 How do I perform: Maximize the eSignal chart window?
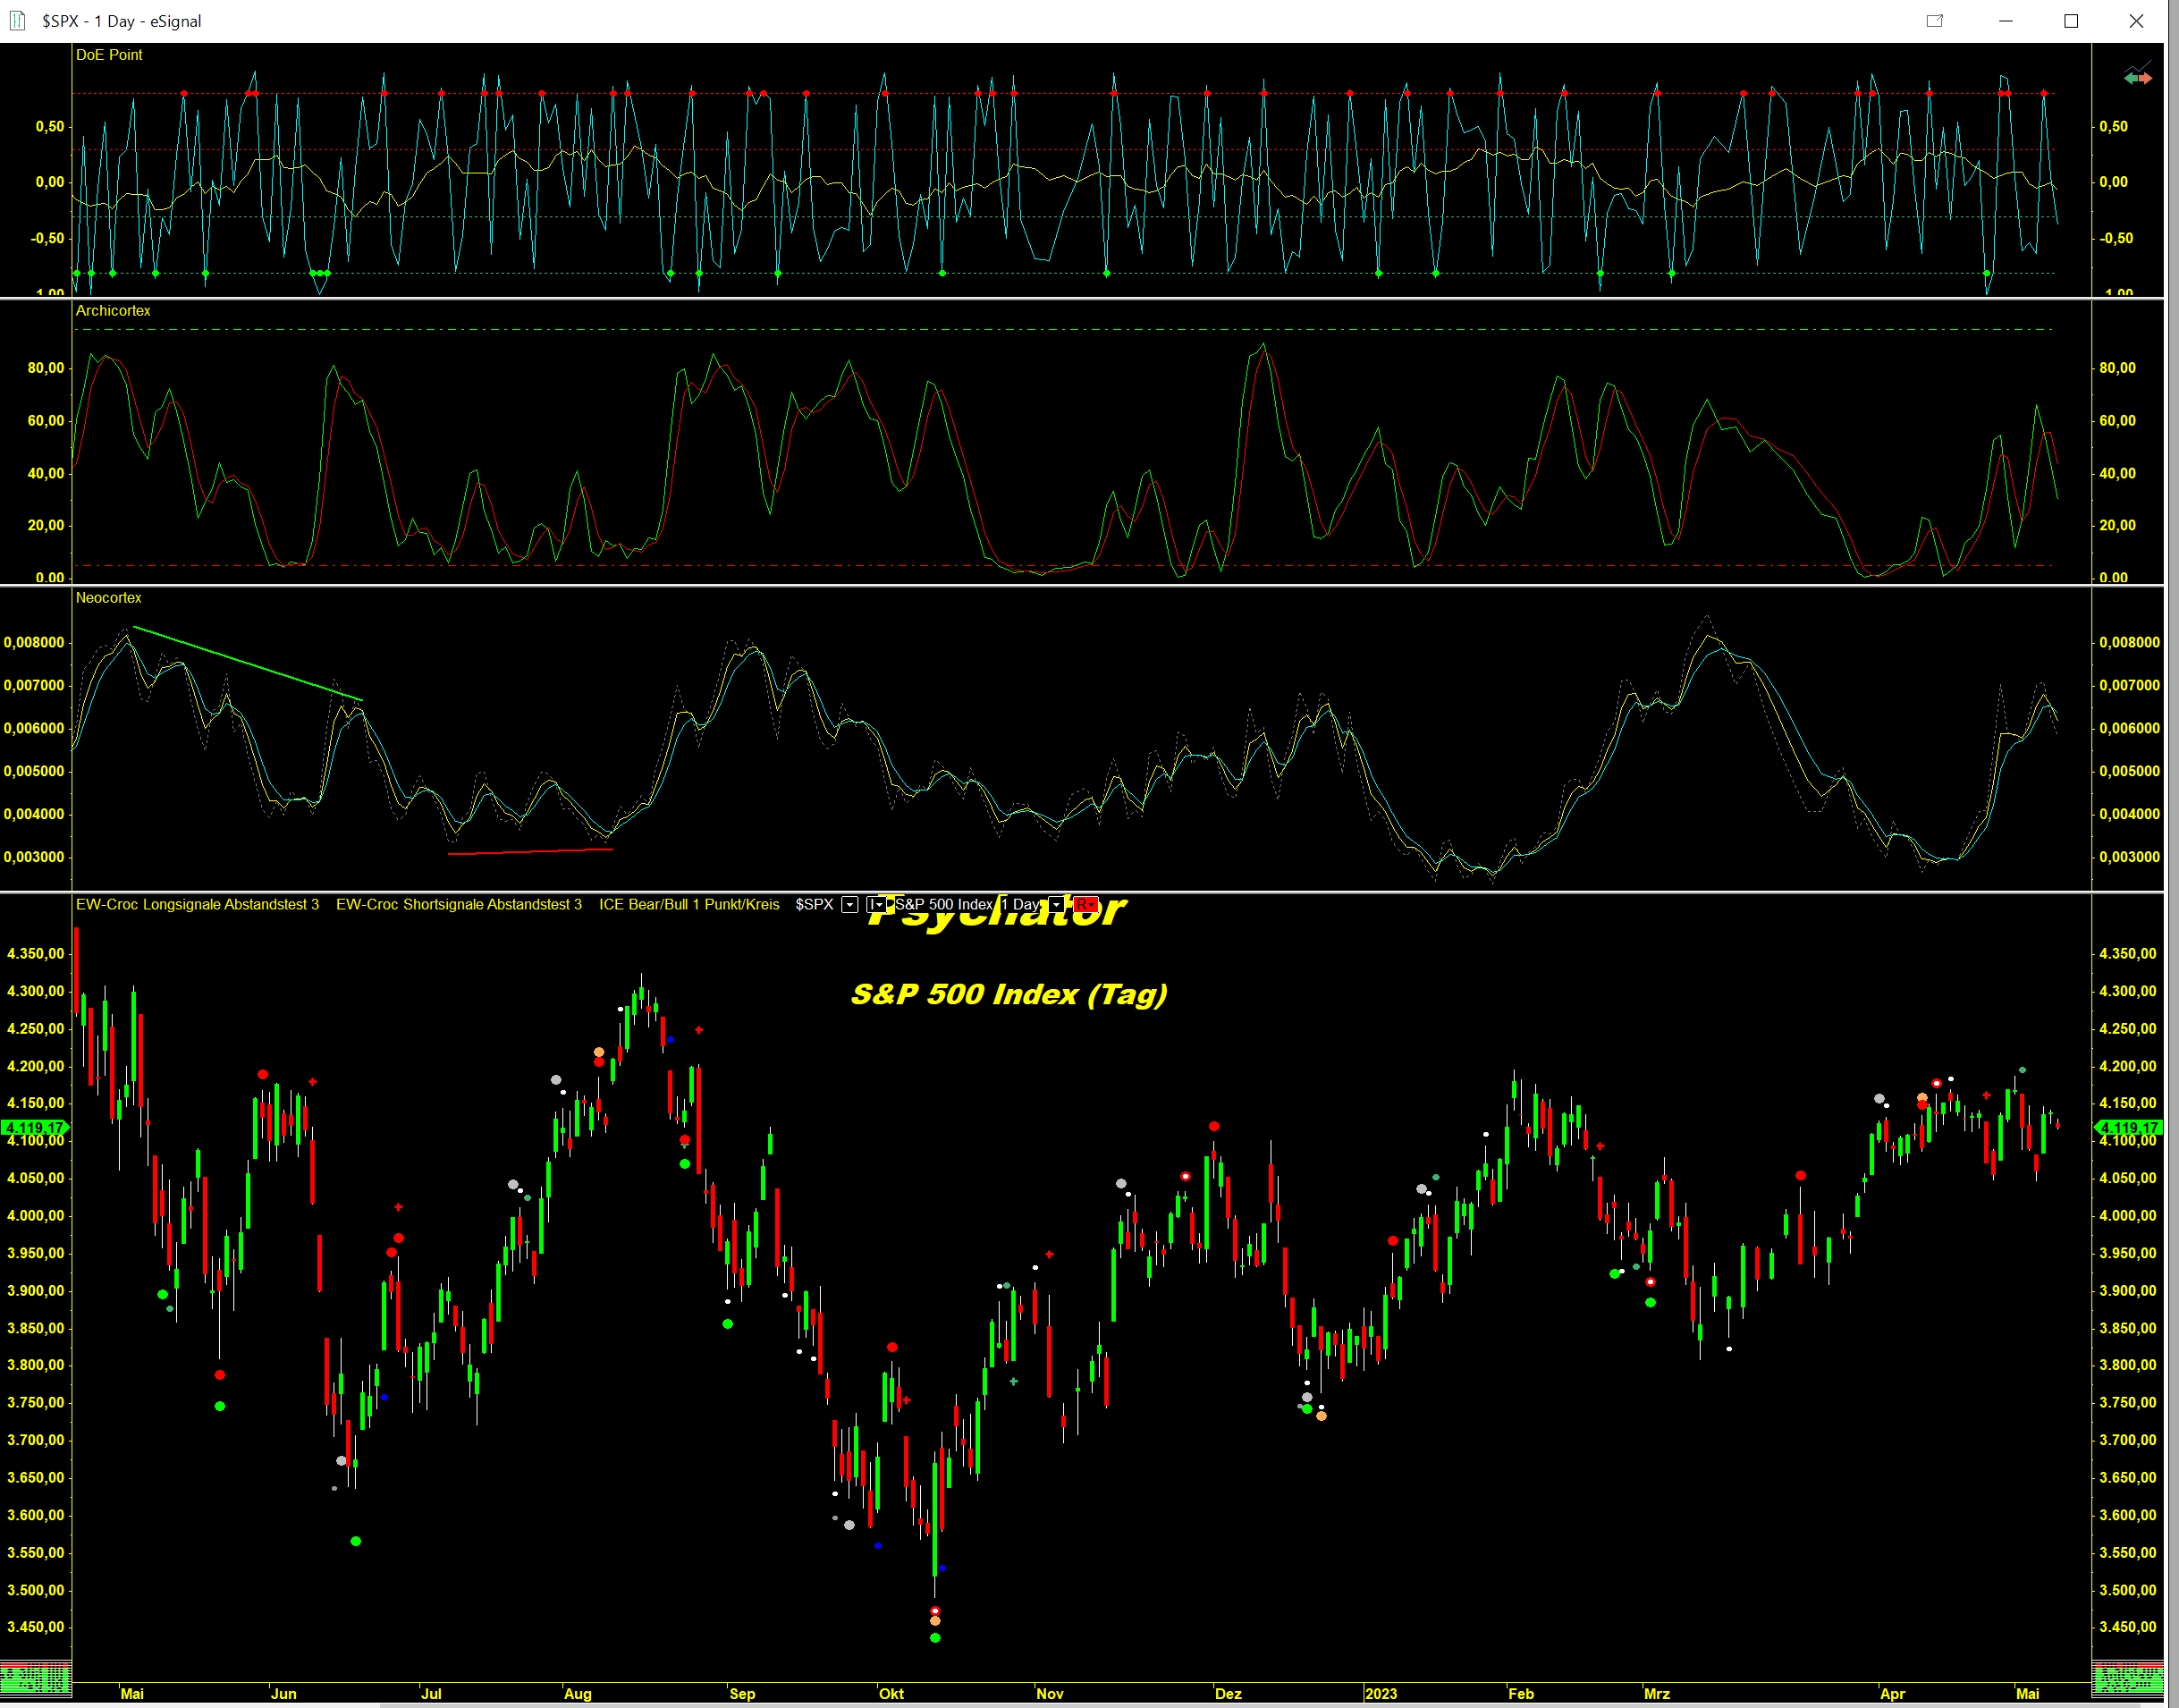[x=2071, y=21]
